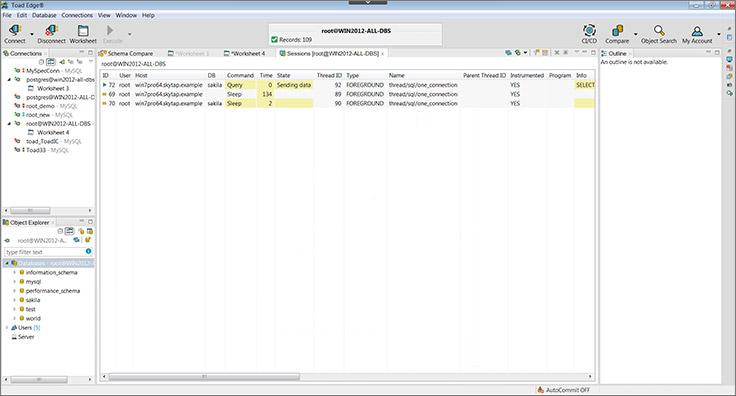Click the AutoCommit OFF status icon

coord(541,390)
